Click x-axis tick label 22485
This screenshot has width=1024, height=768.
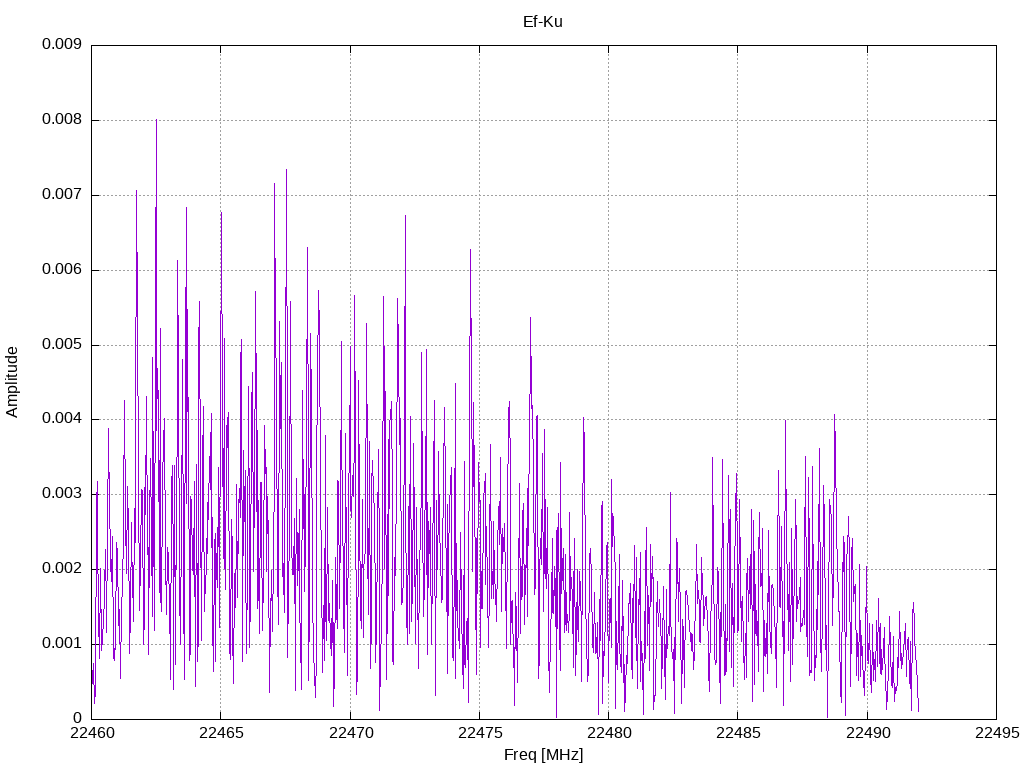[738, 733]
